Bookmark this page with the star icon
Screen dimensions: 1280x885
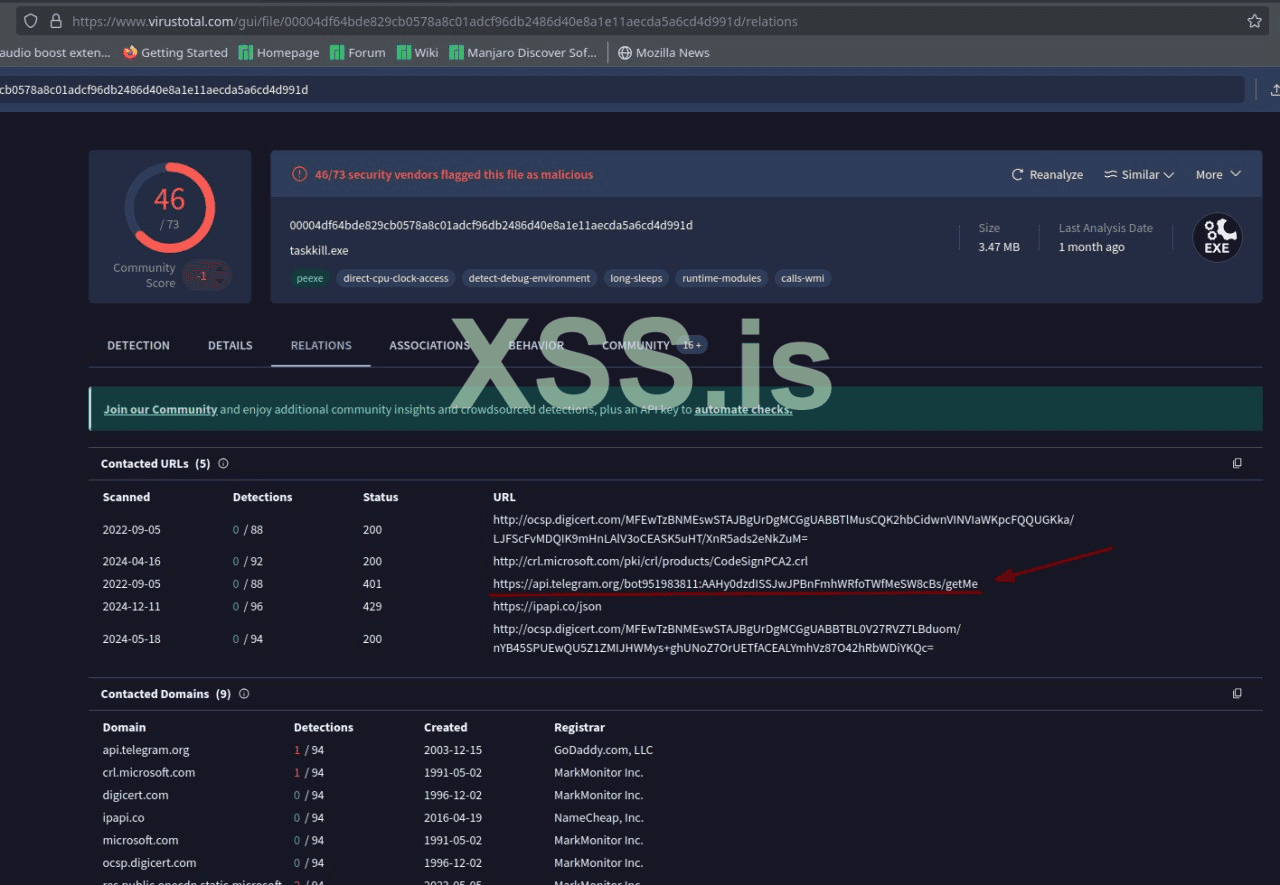pyautogui.click(x=1254, y=21)
